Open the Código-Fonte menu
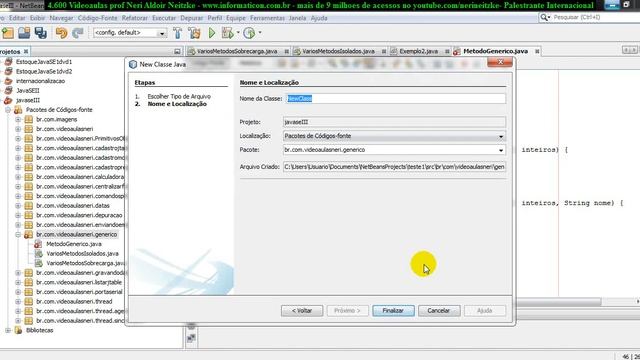Viewport: 640px width, 360px height. pos(97,18)
